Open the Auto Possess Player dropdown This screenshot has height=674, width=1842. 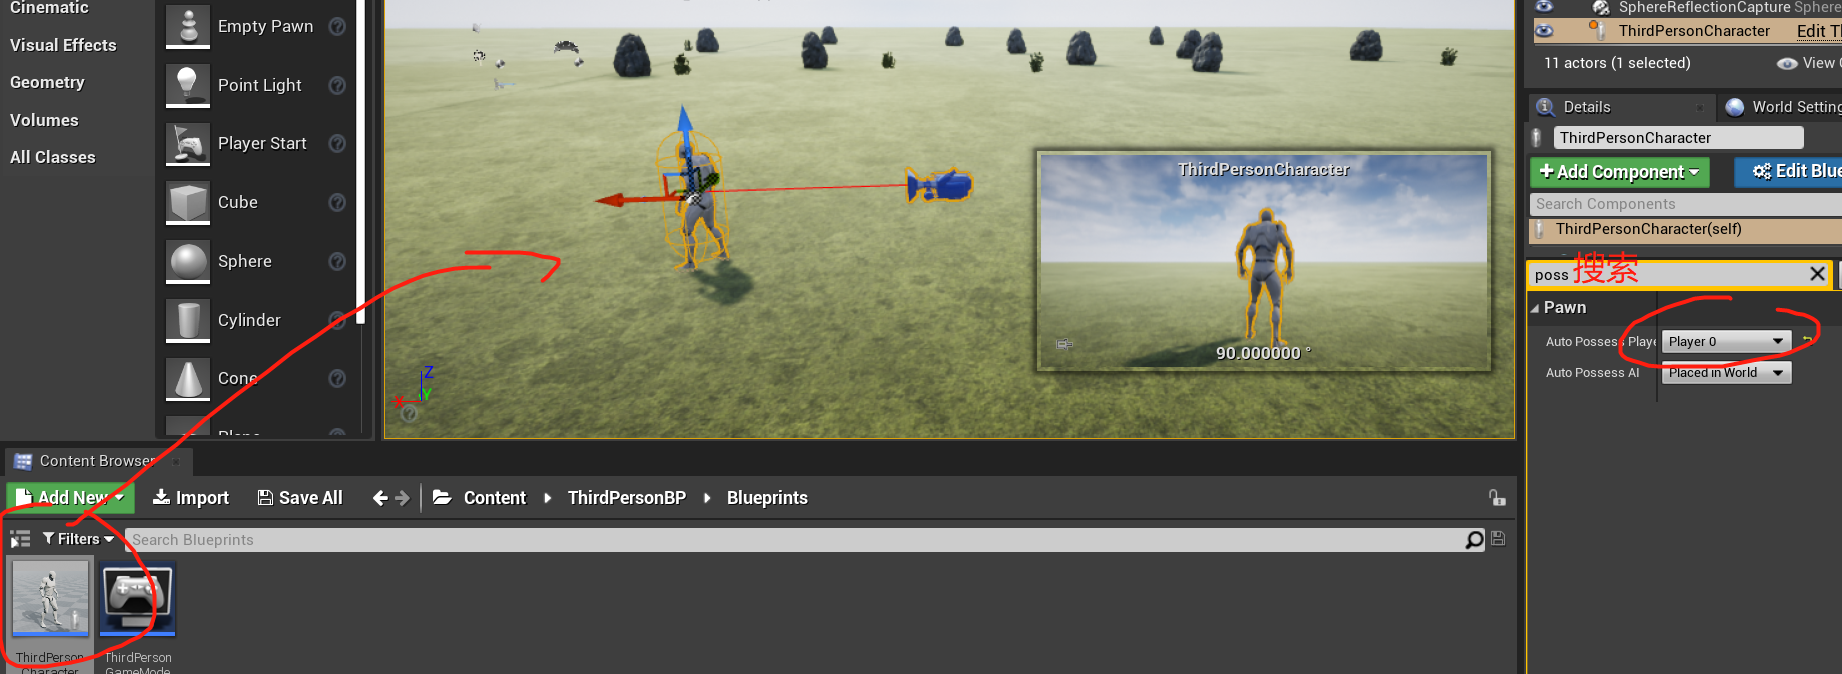tap(1726, 342)
